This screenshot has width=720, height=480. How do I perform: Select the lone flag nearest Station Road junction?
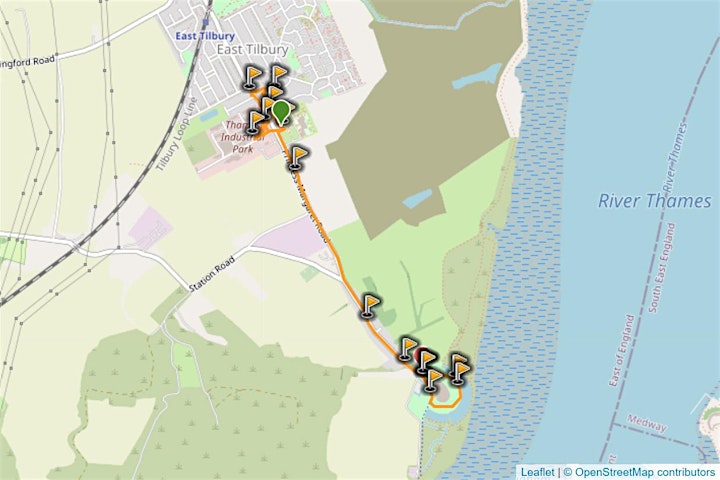pyautogui.click(x=371, y=306)
